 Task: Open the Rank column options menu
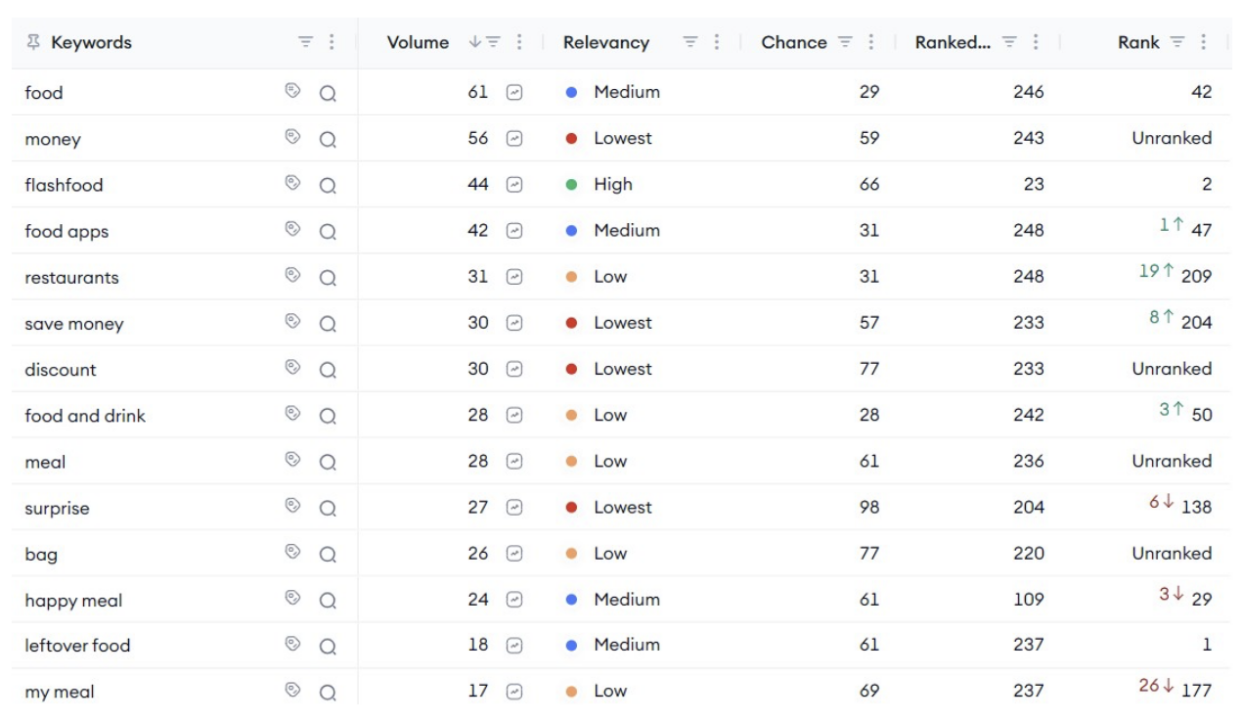coord(1203,42)
